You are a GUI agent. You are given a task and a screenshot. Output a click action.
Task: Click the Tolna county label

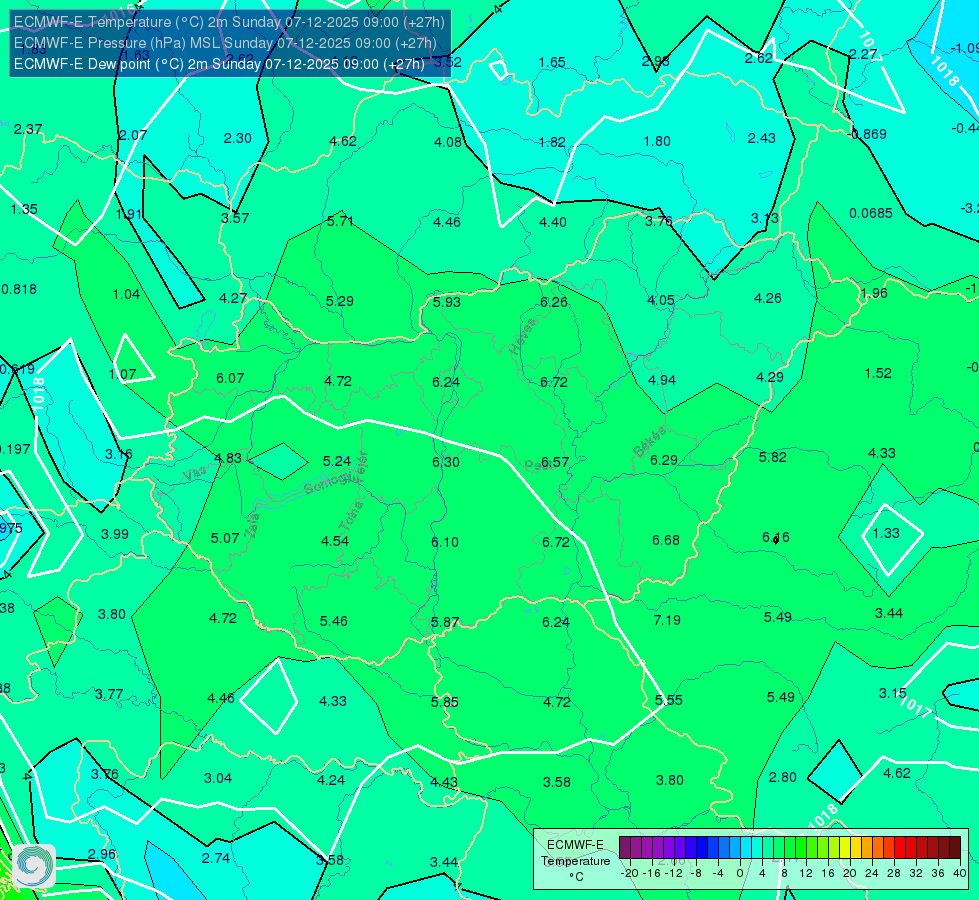pos(351,516)
